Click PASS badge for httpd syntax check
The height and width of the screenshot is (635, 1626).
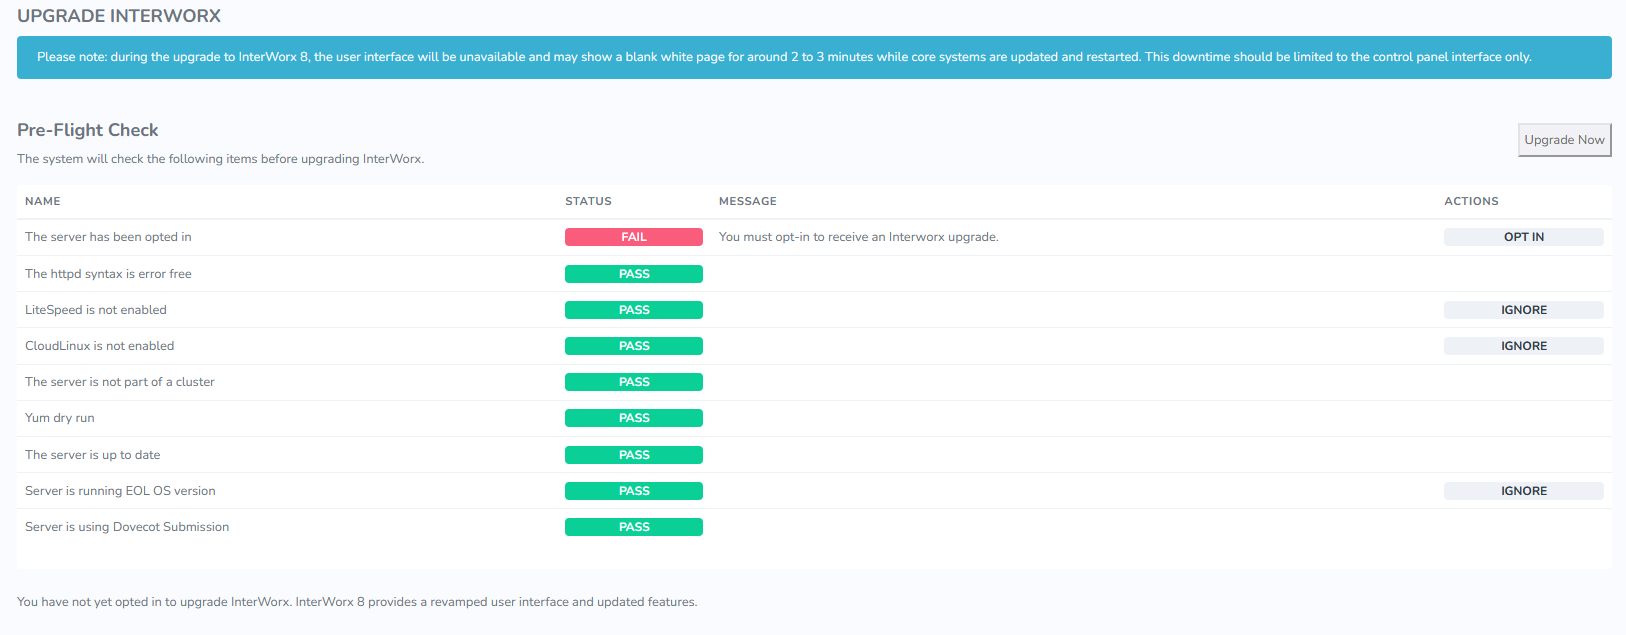633,274
